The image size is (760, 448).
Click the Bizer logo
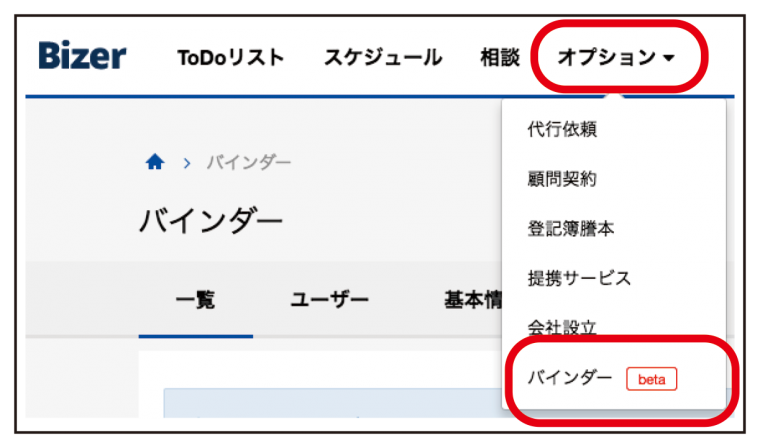[82, 55]
